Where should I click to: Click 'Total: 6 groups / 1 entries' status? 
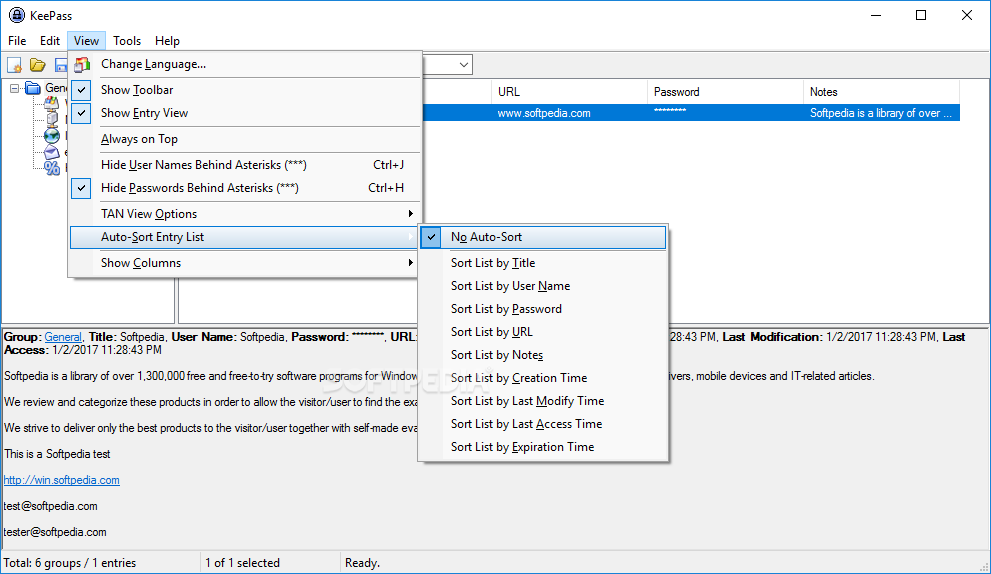tap(70, 563)
